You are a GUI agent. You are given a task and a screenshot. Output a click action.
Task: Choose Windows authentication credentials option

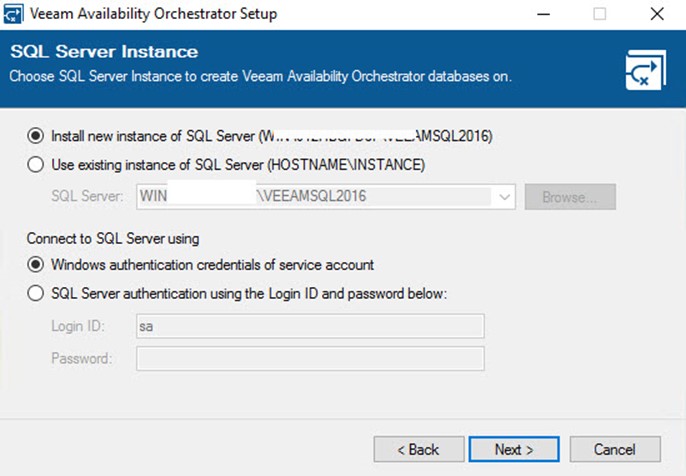coord(35,265)
